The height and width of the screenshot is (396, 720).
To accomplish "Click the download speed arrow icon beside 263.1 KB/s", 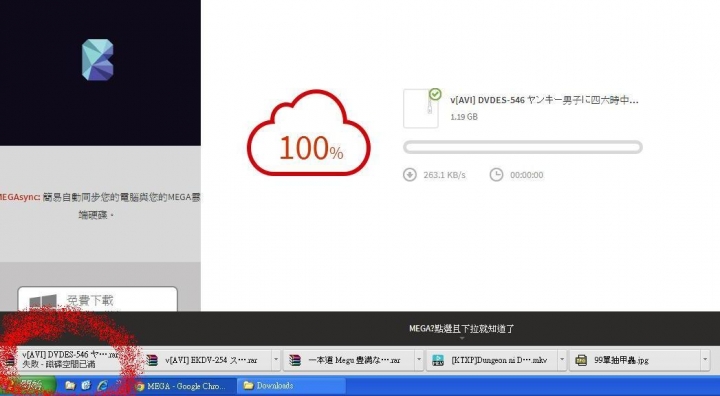I will [x=410, y=175].
